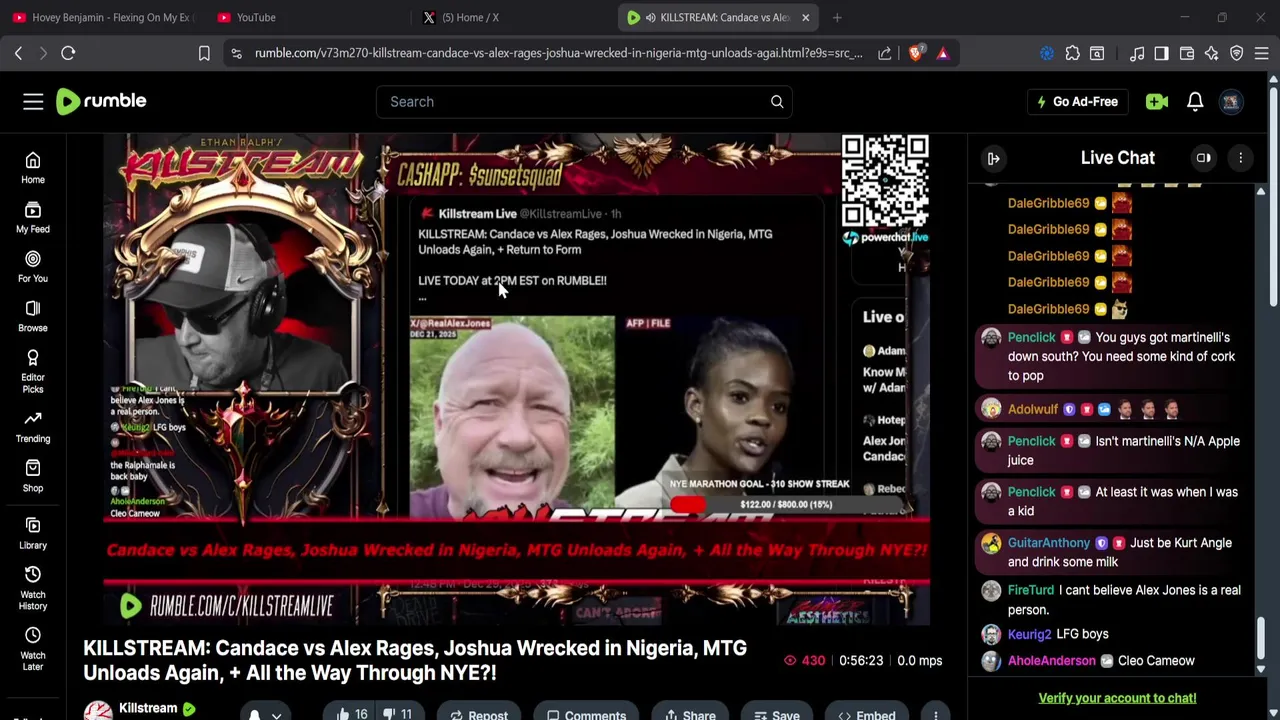The image size is (1280, 720).
Task: Switch to the X Home tab
Action: pos(510,17)
